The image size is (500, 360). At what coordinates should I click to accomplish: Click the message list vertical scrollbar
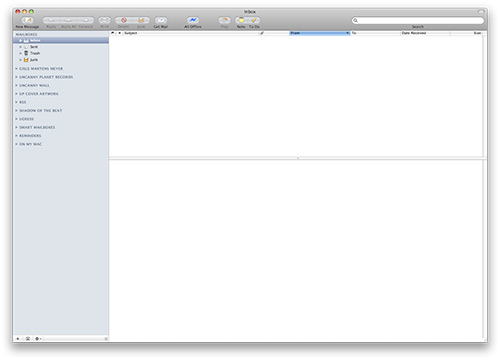485,96
